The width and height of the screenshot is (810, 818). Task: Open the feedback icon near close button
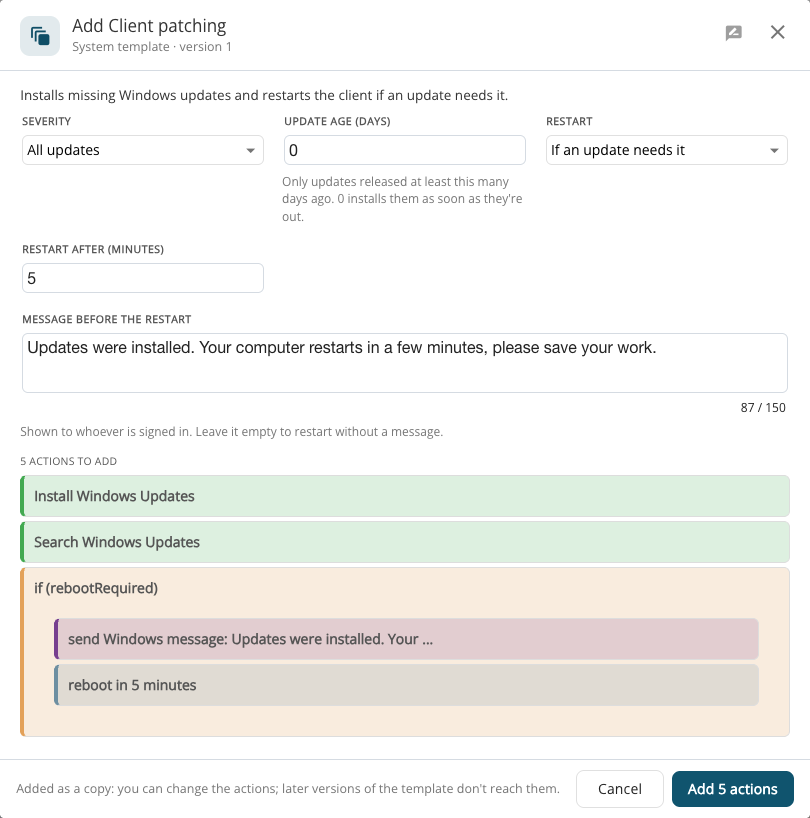pyautogui.click(x=733, y=33)
